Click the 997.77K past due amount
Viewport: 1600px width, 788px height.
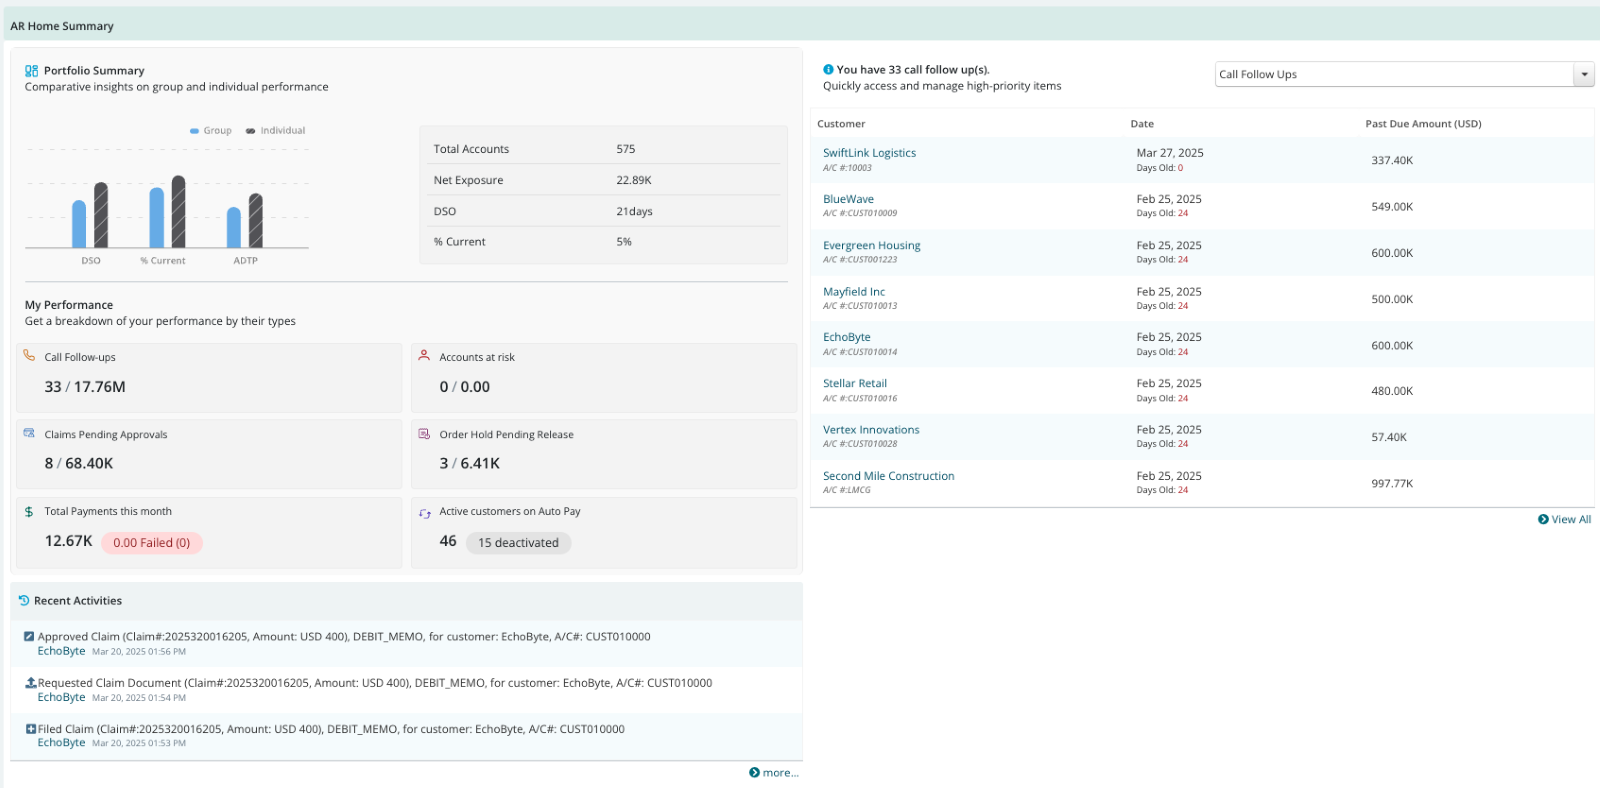point(1392,483)
